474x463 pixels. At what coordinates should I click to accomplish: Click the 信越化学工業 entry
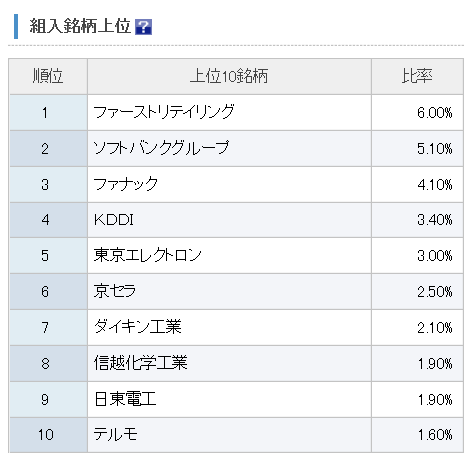(140, 363)
